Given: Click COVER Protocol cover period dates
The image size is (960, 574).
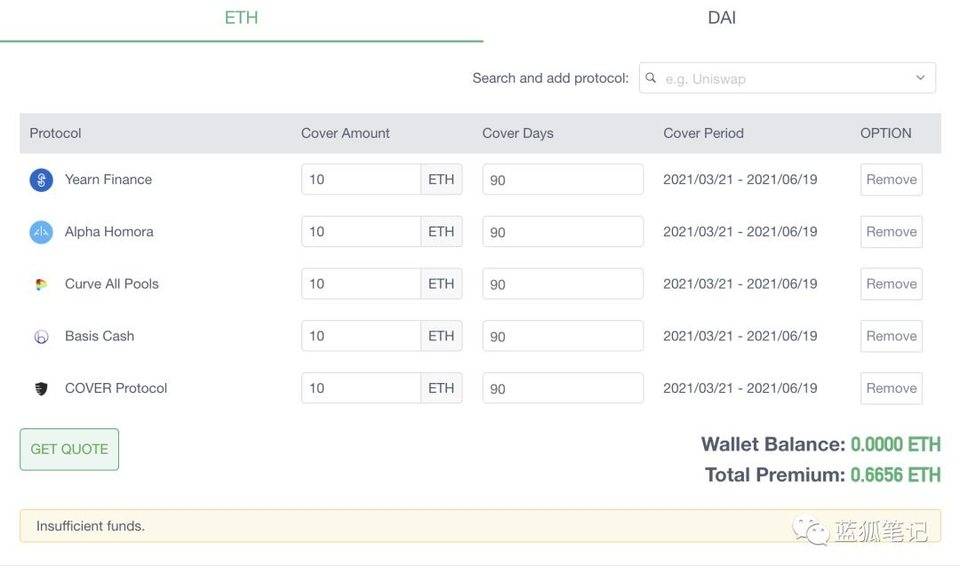Looking at the screenshot, I should [x=740, y=387].
